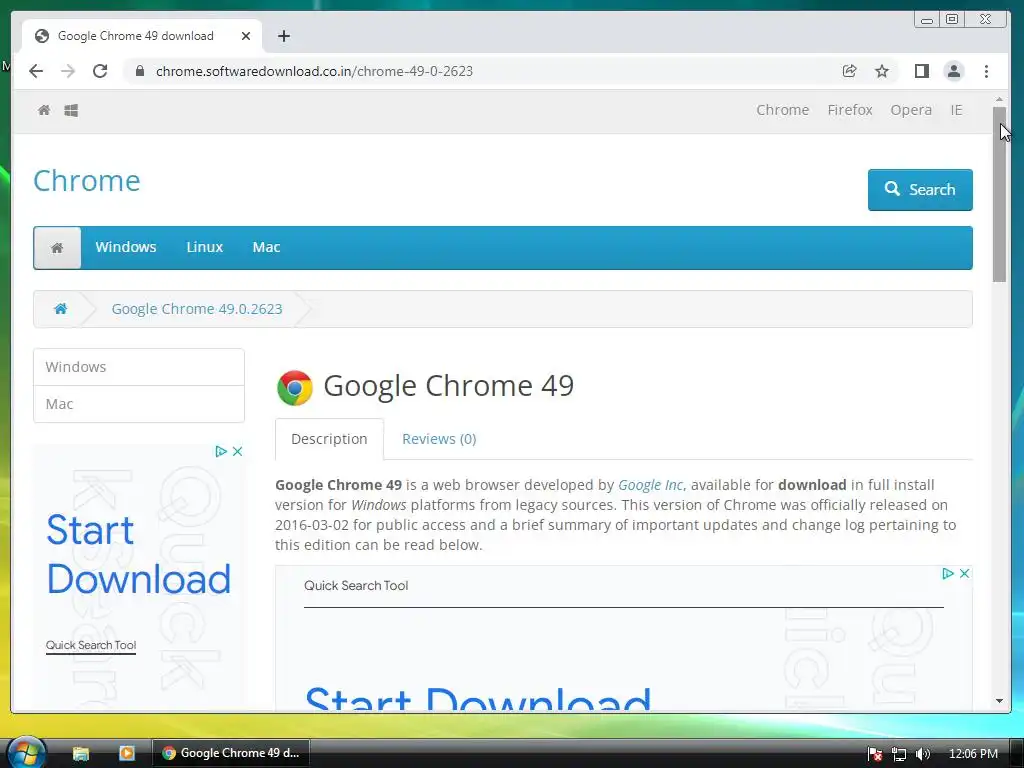This screenshot has width=1024, height=768.
Task: Open the security flag alert tray icon
Action: pos(875,754)
